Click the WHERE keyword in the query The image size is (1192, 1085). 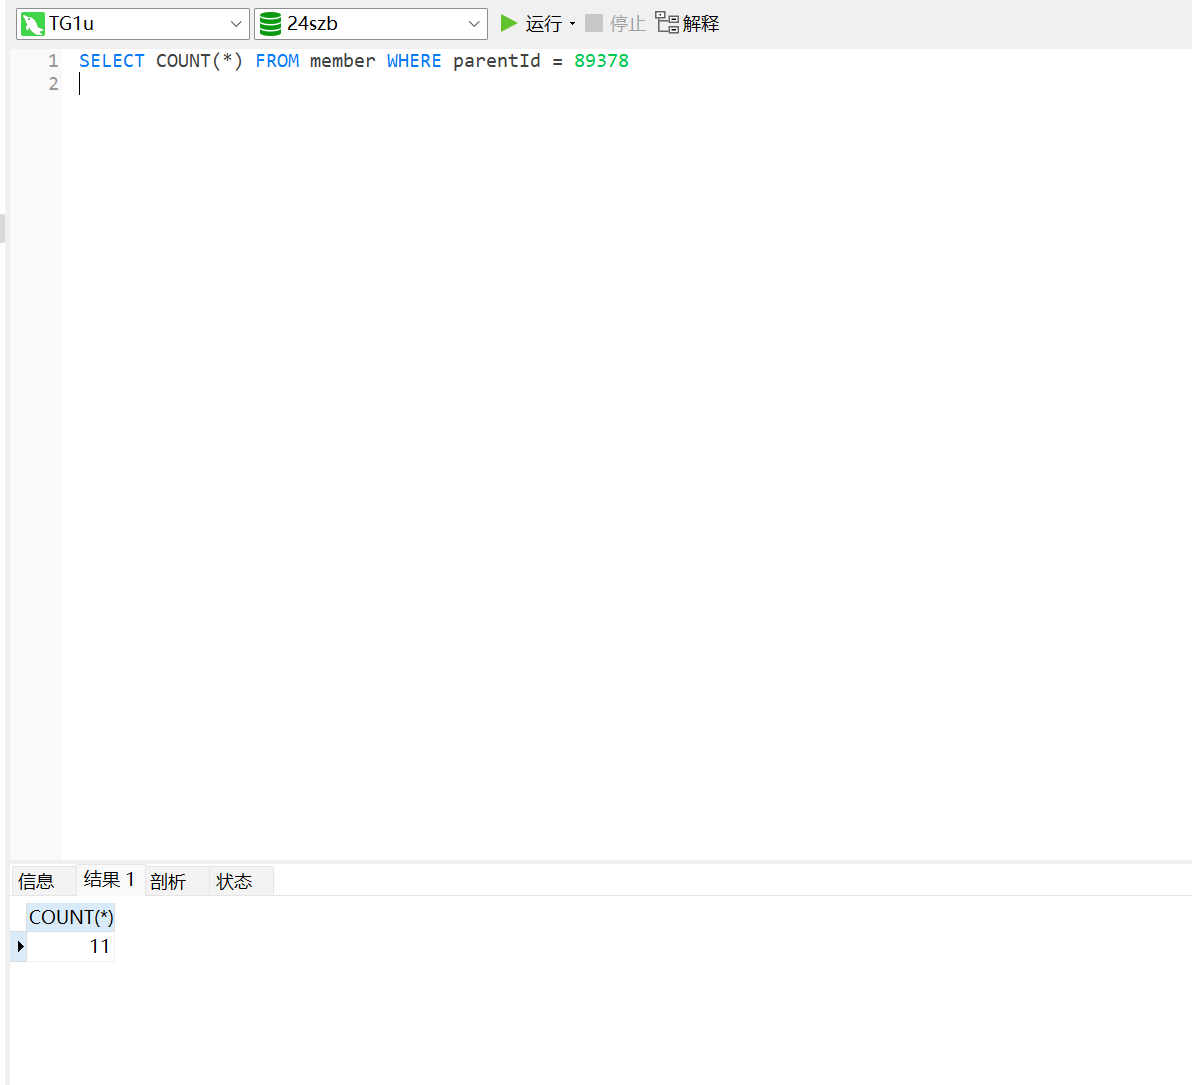click(414, 61)
